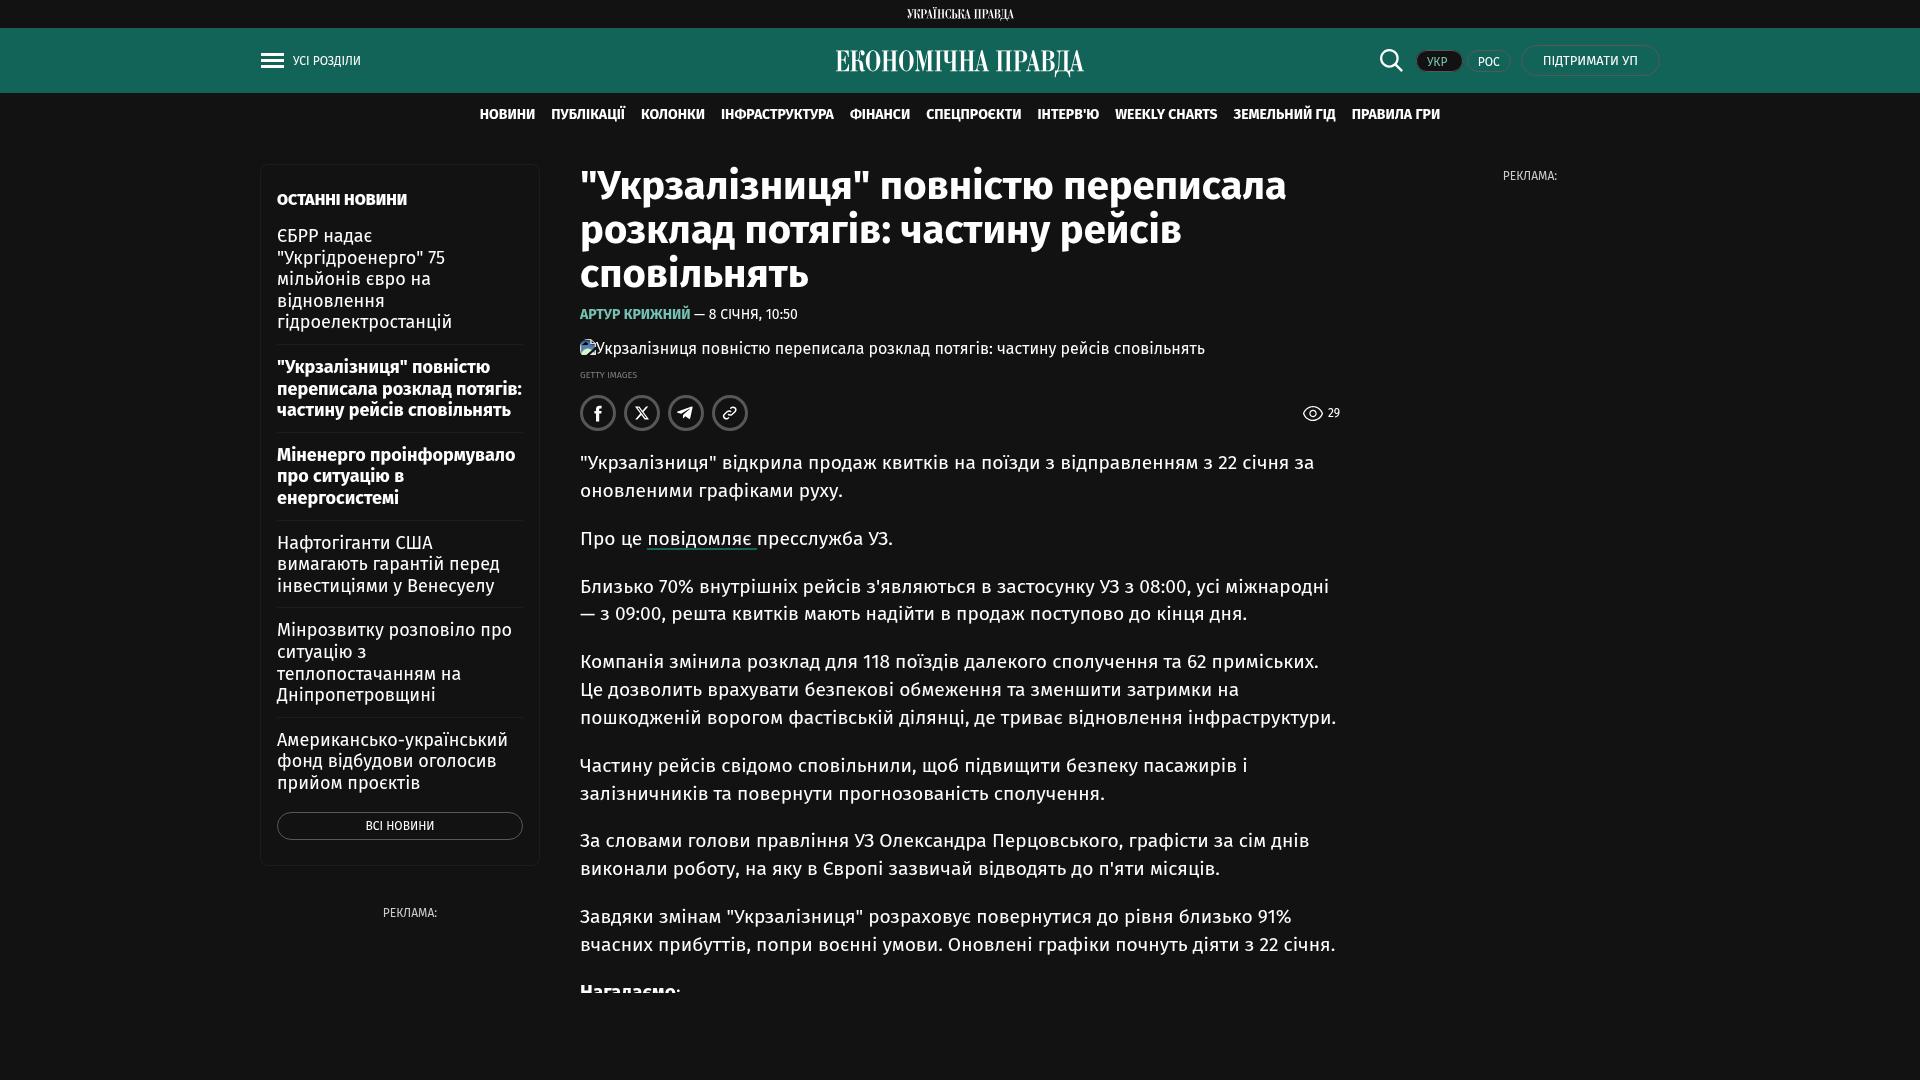The image size is (1920, 1080).
Task: Click the search magnifier icon
Action: (x=1391, y=61)
